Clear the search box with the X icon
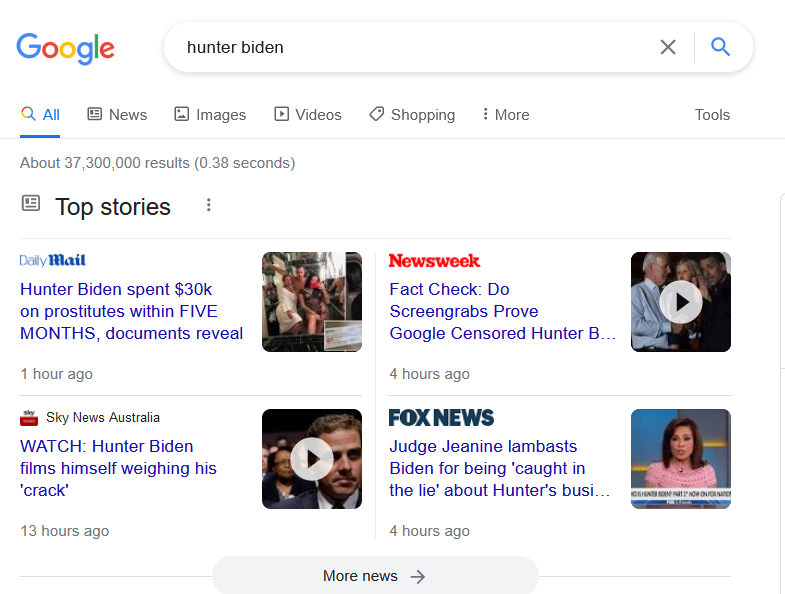The width and height of the screenshot is (785, 594). [x=668, y=47]
